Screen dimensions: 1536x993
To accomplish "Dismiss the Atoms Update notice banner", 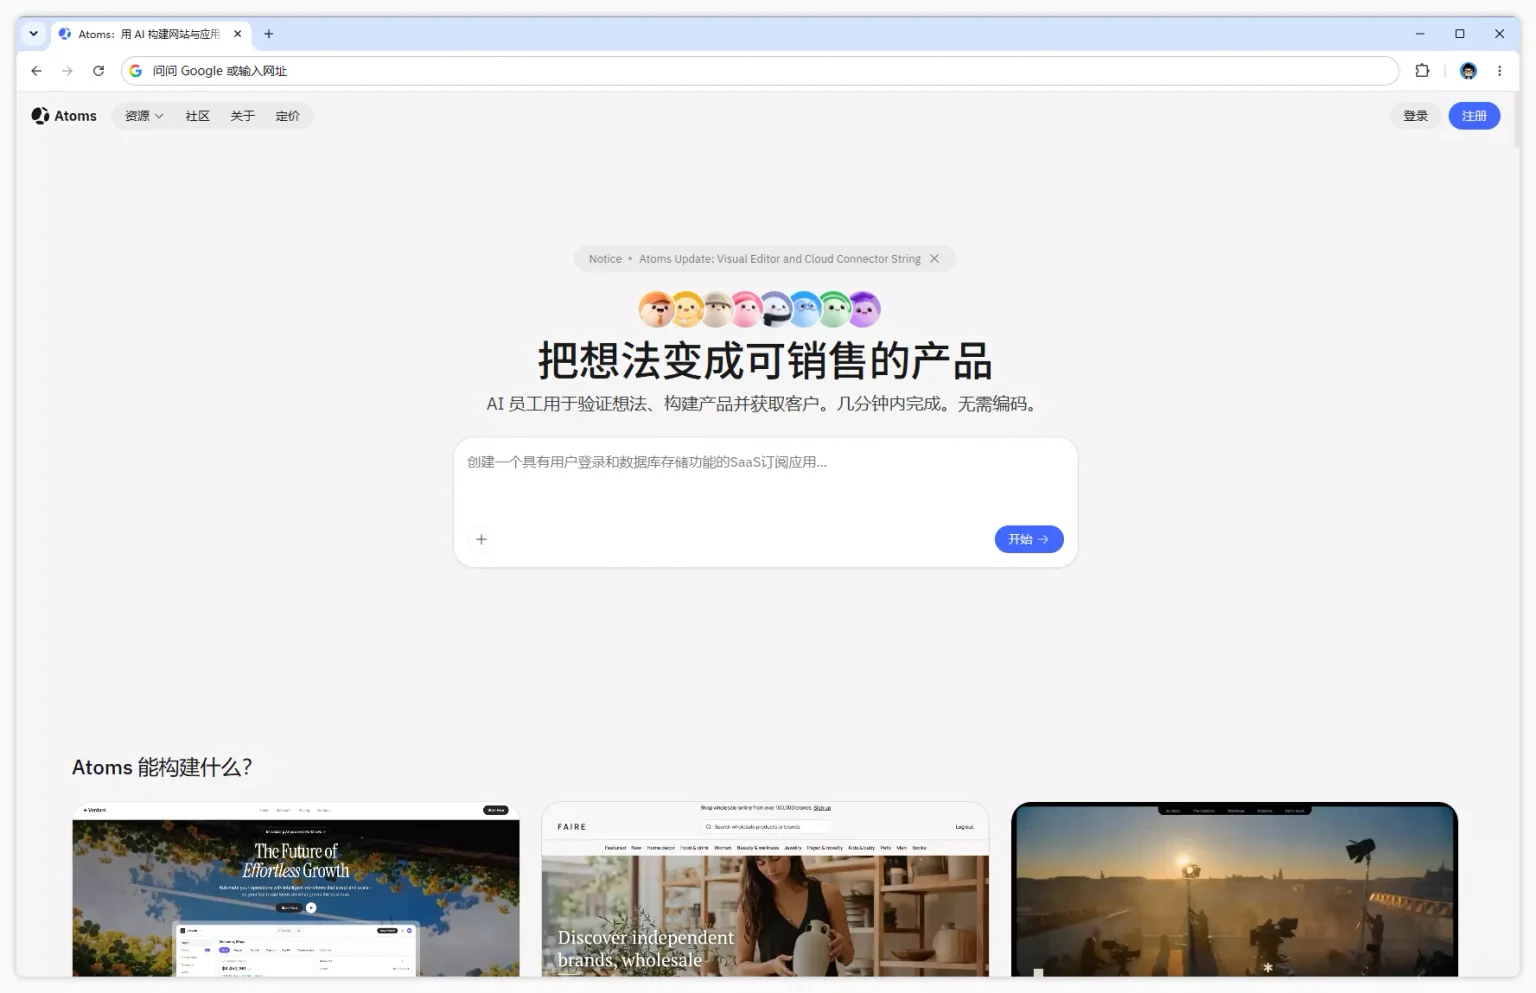I will [935, 259].
